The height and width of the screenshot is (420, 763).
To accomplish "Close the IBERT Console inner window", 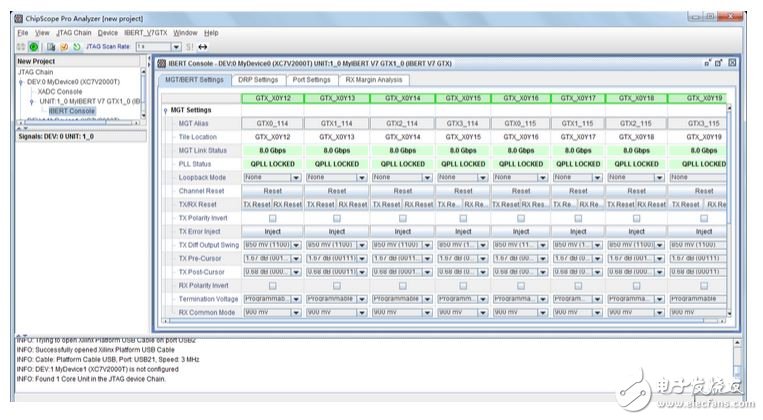I will [731, 64].
